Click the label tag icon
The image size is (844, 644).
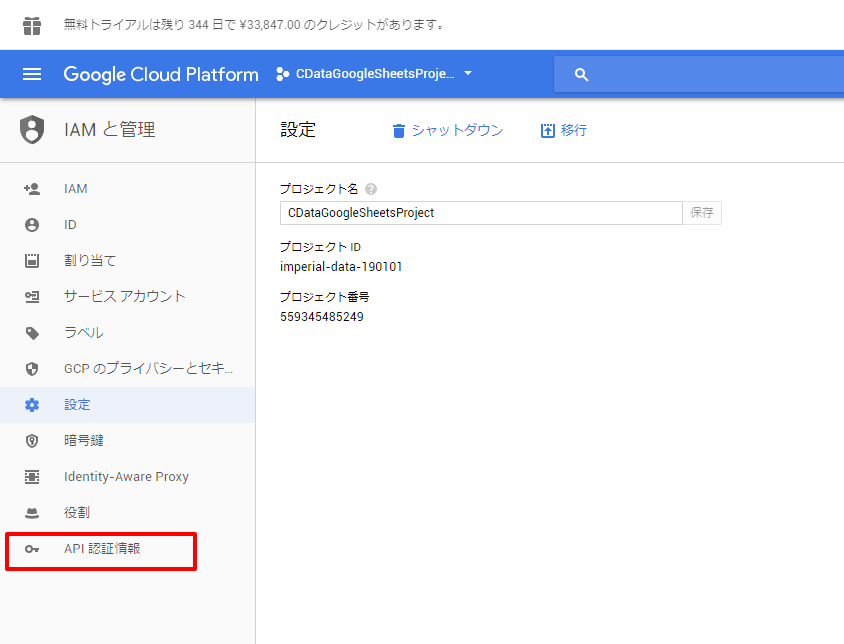[32, 333]
